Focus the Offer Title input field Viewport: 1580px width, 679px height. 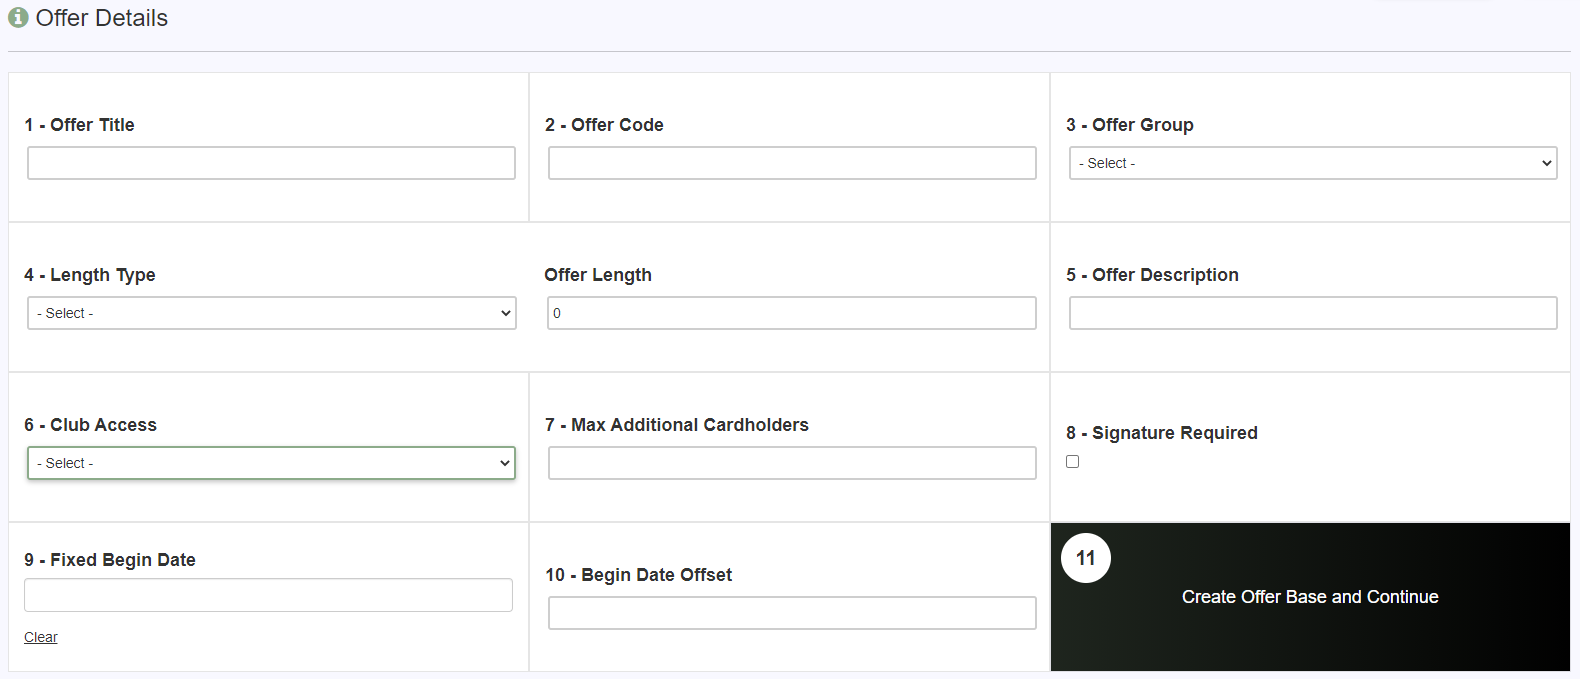pos(271,163)
